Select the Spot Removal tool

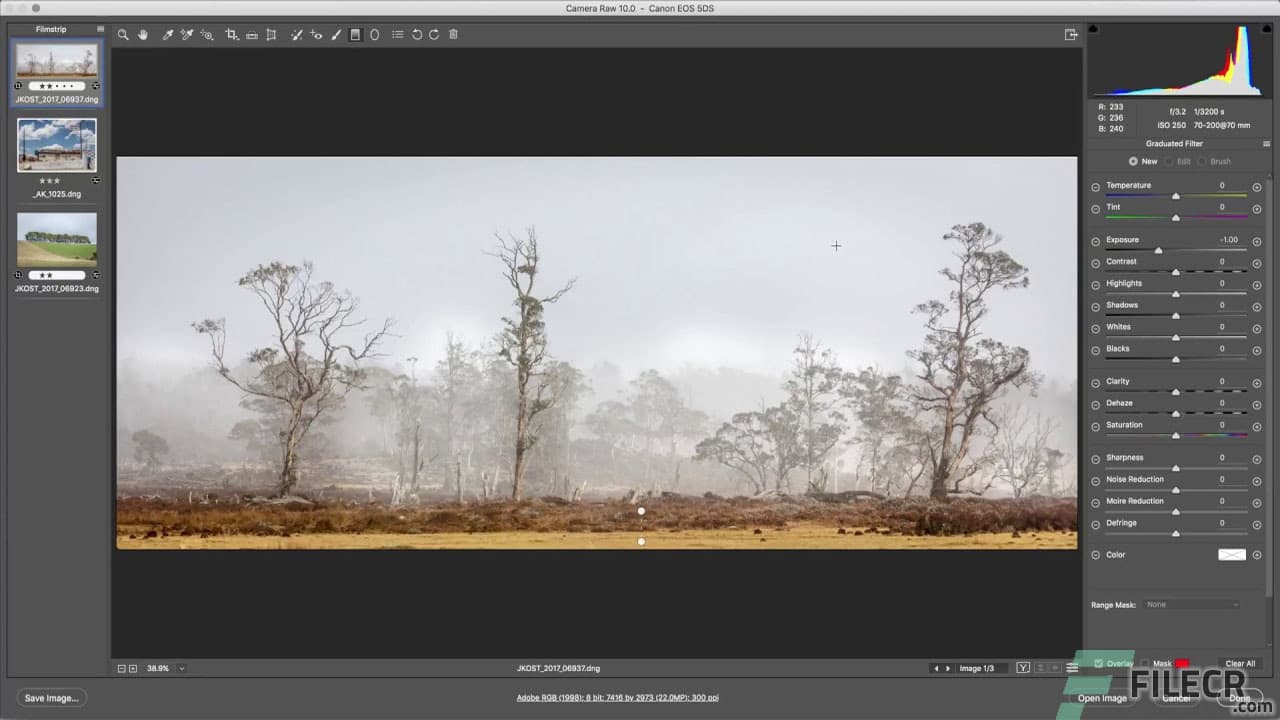296,34
